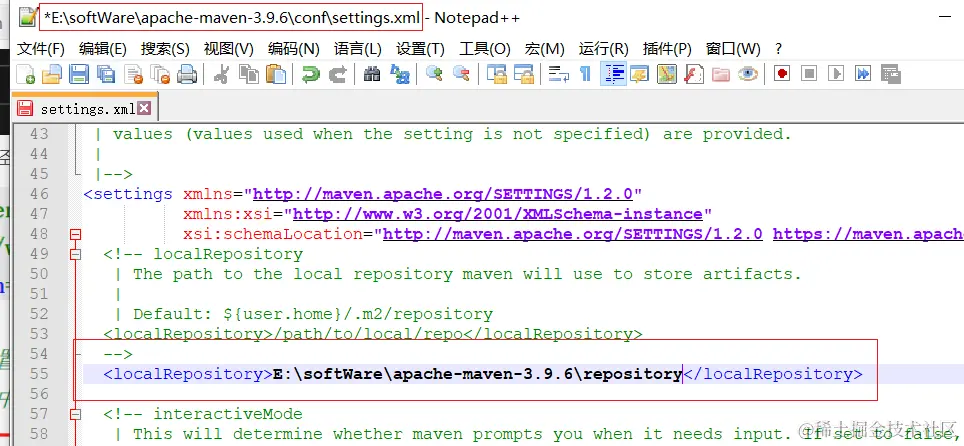Open the 编码(N) menu
Image resolution: width=964 pixels, height=446 pixels.
(294, 49)
